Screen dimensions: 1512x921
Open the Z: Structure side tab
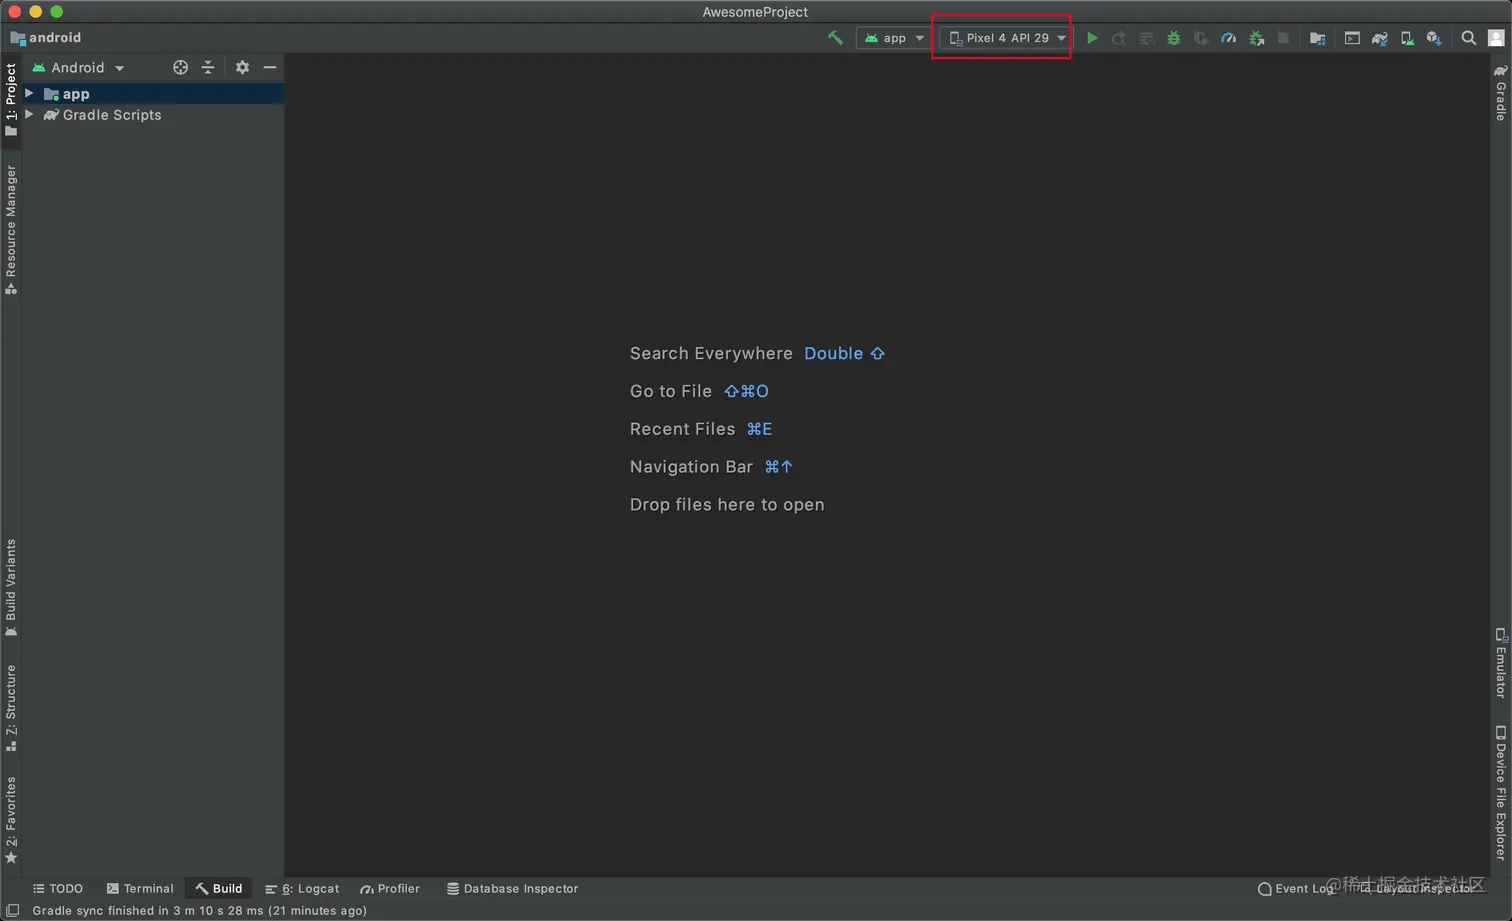[x=11, y=708]
